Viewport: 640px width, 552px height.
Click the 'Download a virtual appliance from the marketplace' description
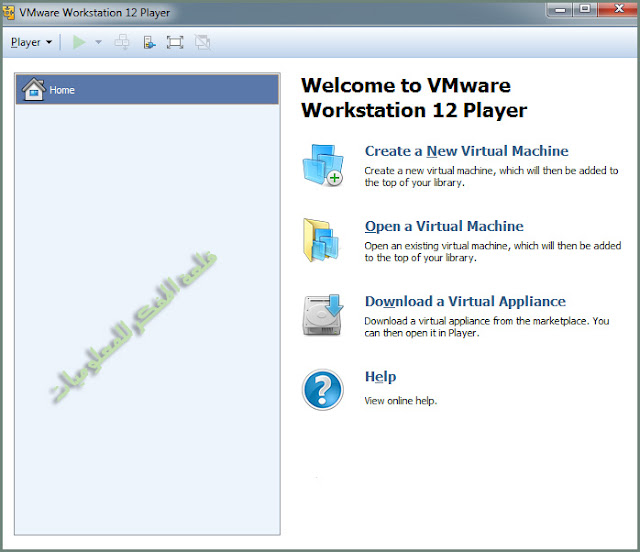(x=487, y=327)
